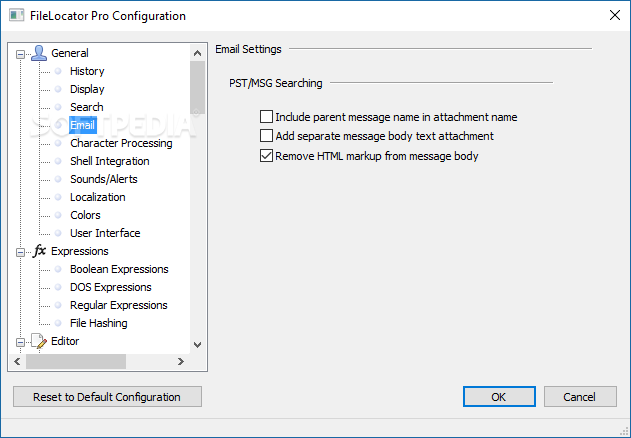This screenshot has height=438, width=631.
Task: Click the tree scroll right arrow
Action: click(181, 362)
